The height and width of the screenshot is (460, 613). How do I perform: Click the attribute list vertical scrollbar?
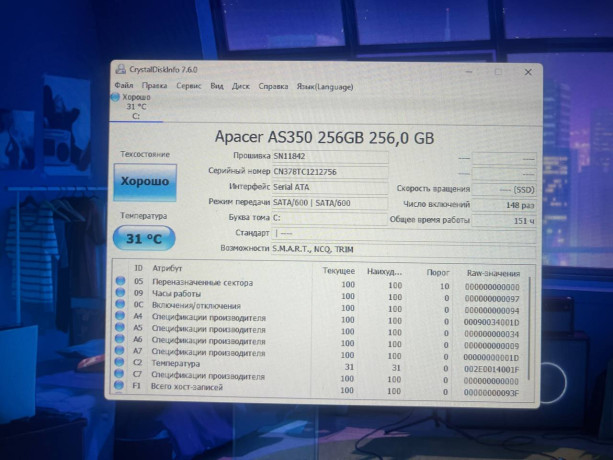click(529, 328)
